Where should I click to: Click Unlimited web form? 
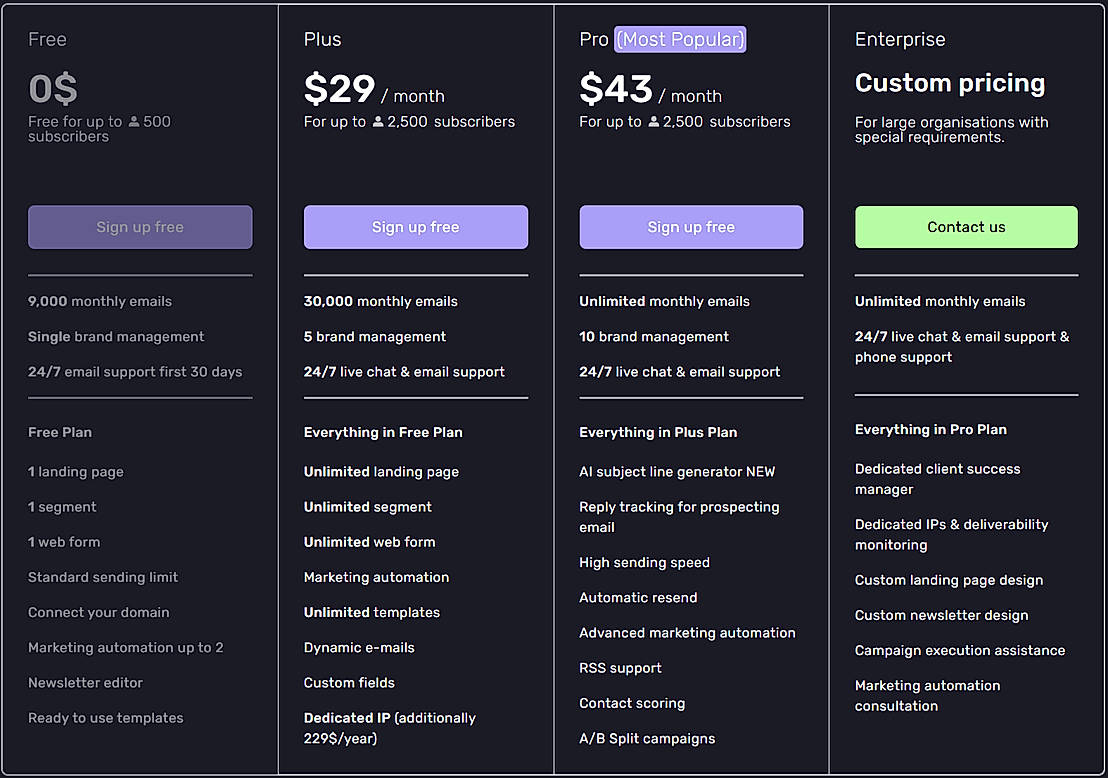(x=370, y=542)
